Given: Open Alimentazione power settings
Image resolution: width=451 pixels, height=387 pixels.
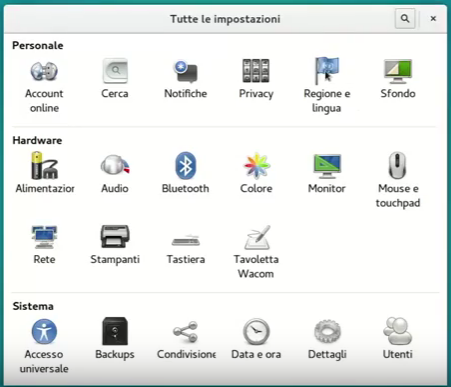Looking at the screenshot, I should pos(45,173).
